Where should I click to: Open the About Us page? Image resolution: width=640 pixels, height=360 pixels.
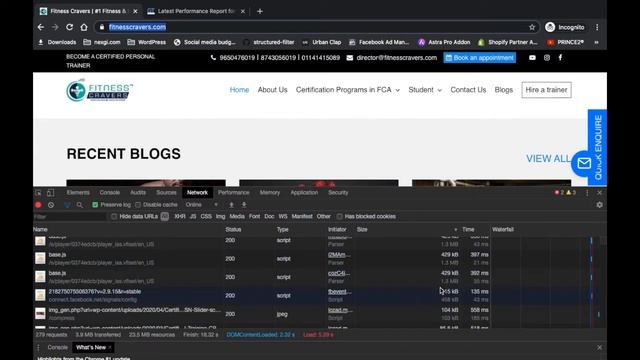(273, 90)
